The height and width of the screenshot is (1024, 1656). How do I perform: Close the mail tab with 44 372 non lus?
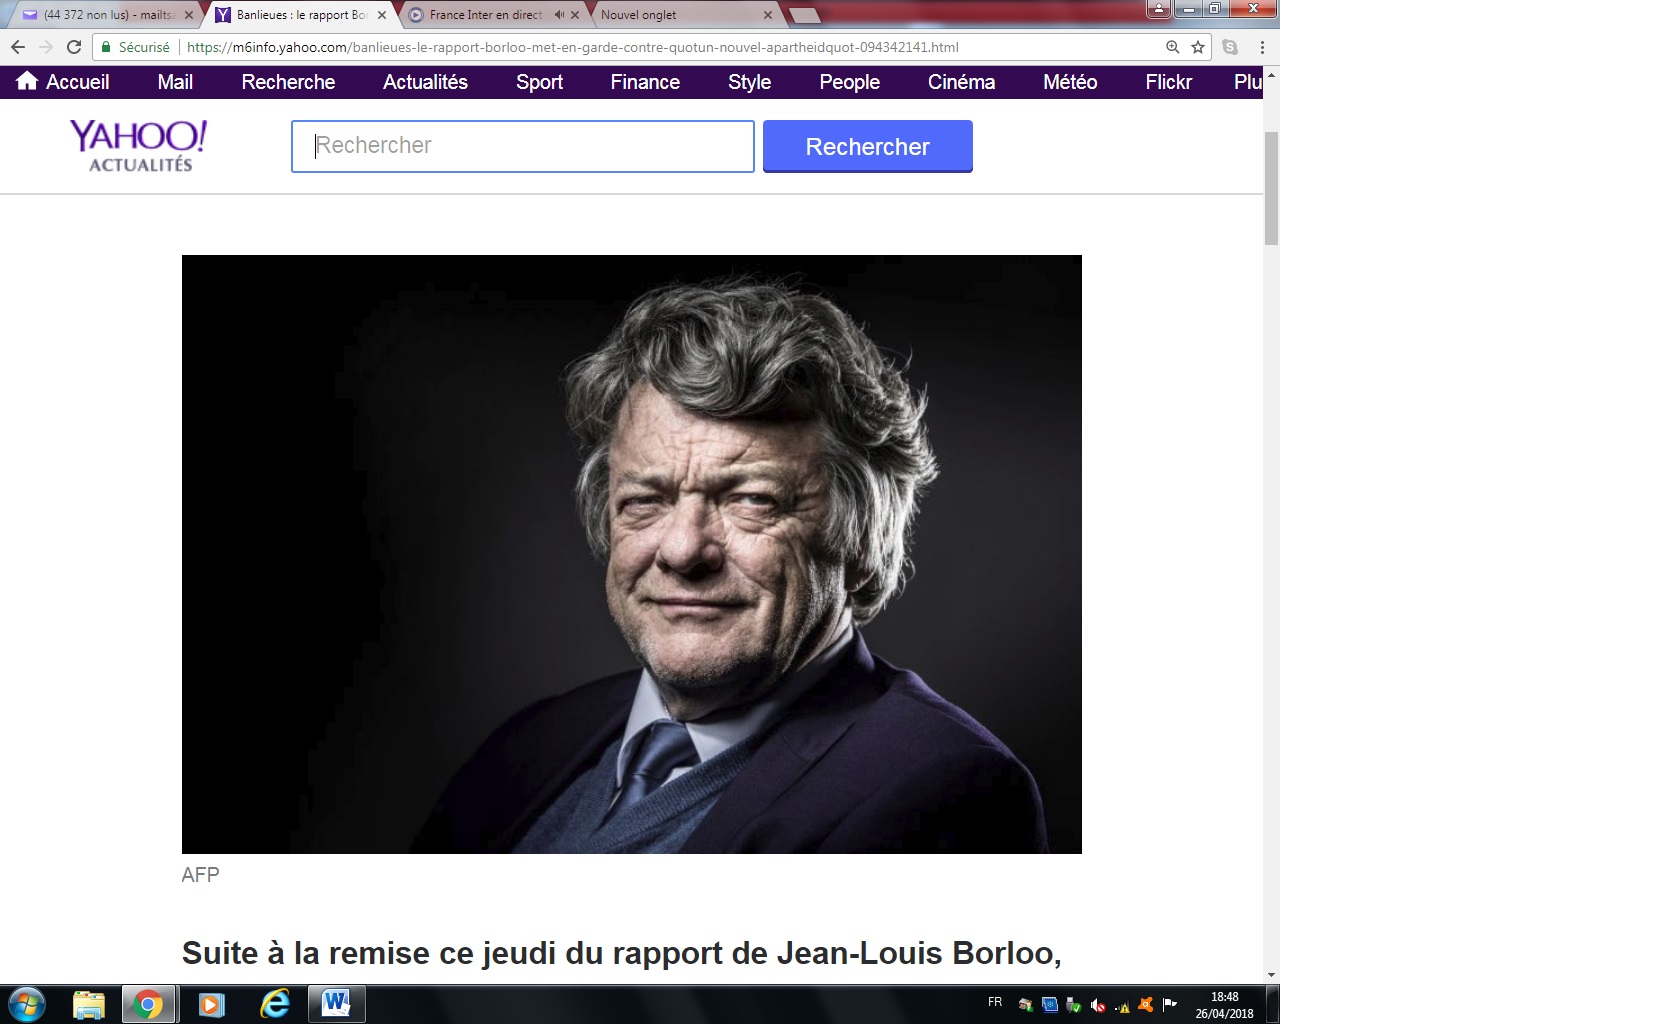[x=189, y=15]
